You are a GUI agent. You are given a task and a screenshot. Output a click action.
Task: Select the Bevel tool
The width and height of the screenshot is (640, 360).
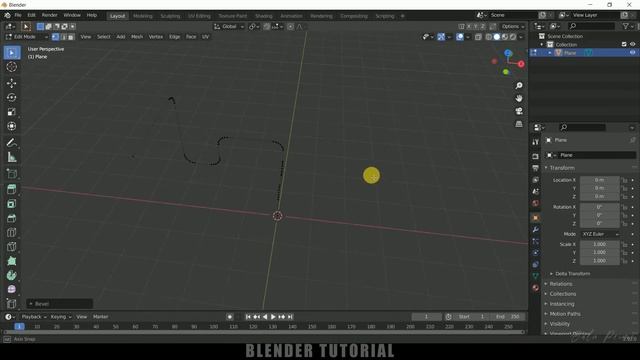coord(12,218)
